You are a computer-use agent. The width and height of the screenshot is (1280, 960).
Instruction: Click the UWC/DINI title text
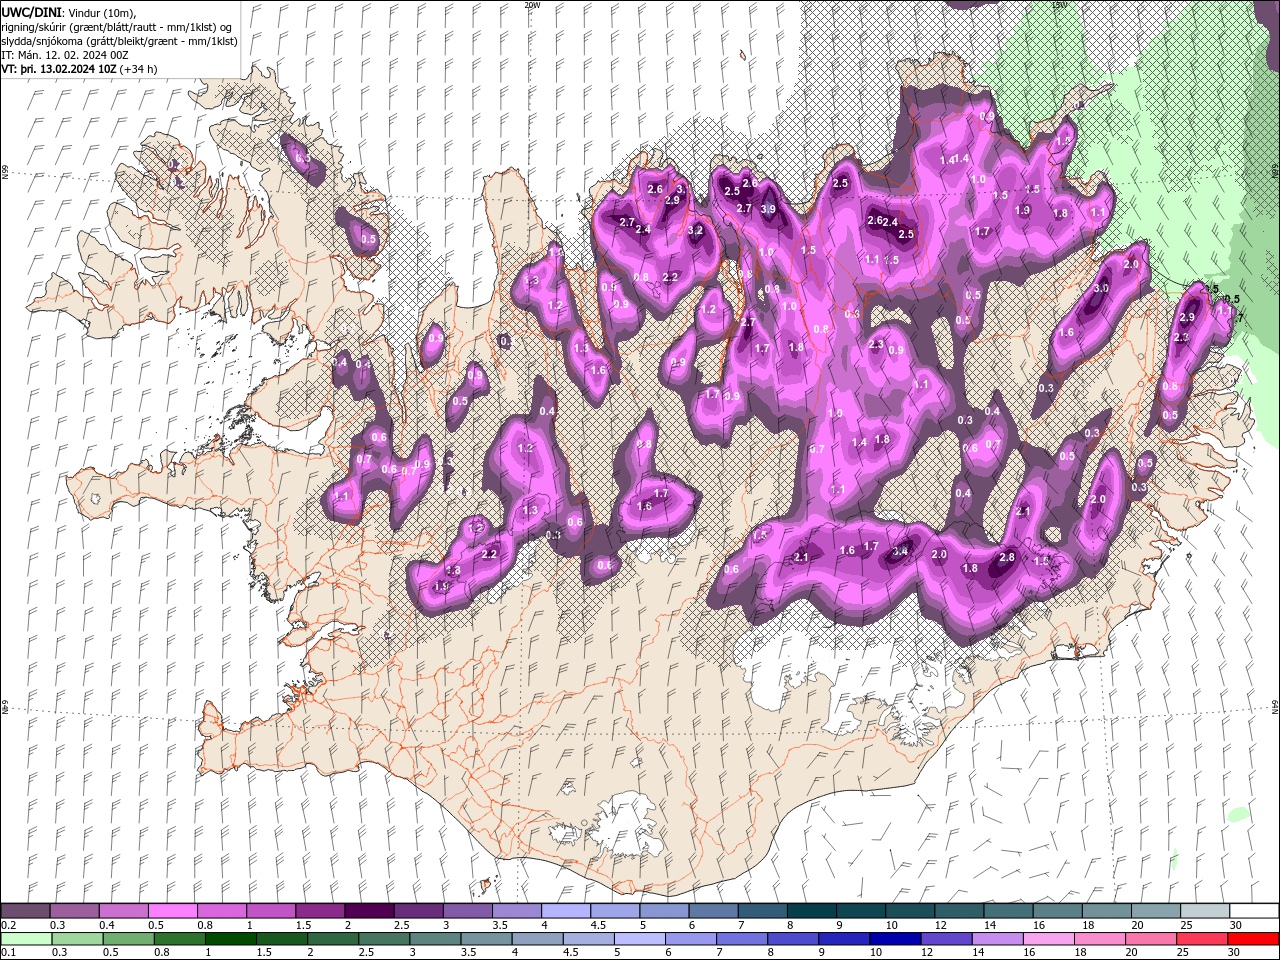31,12
